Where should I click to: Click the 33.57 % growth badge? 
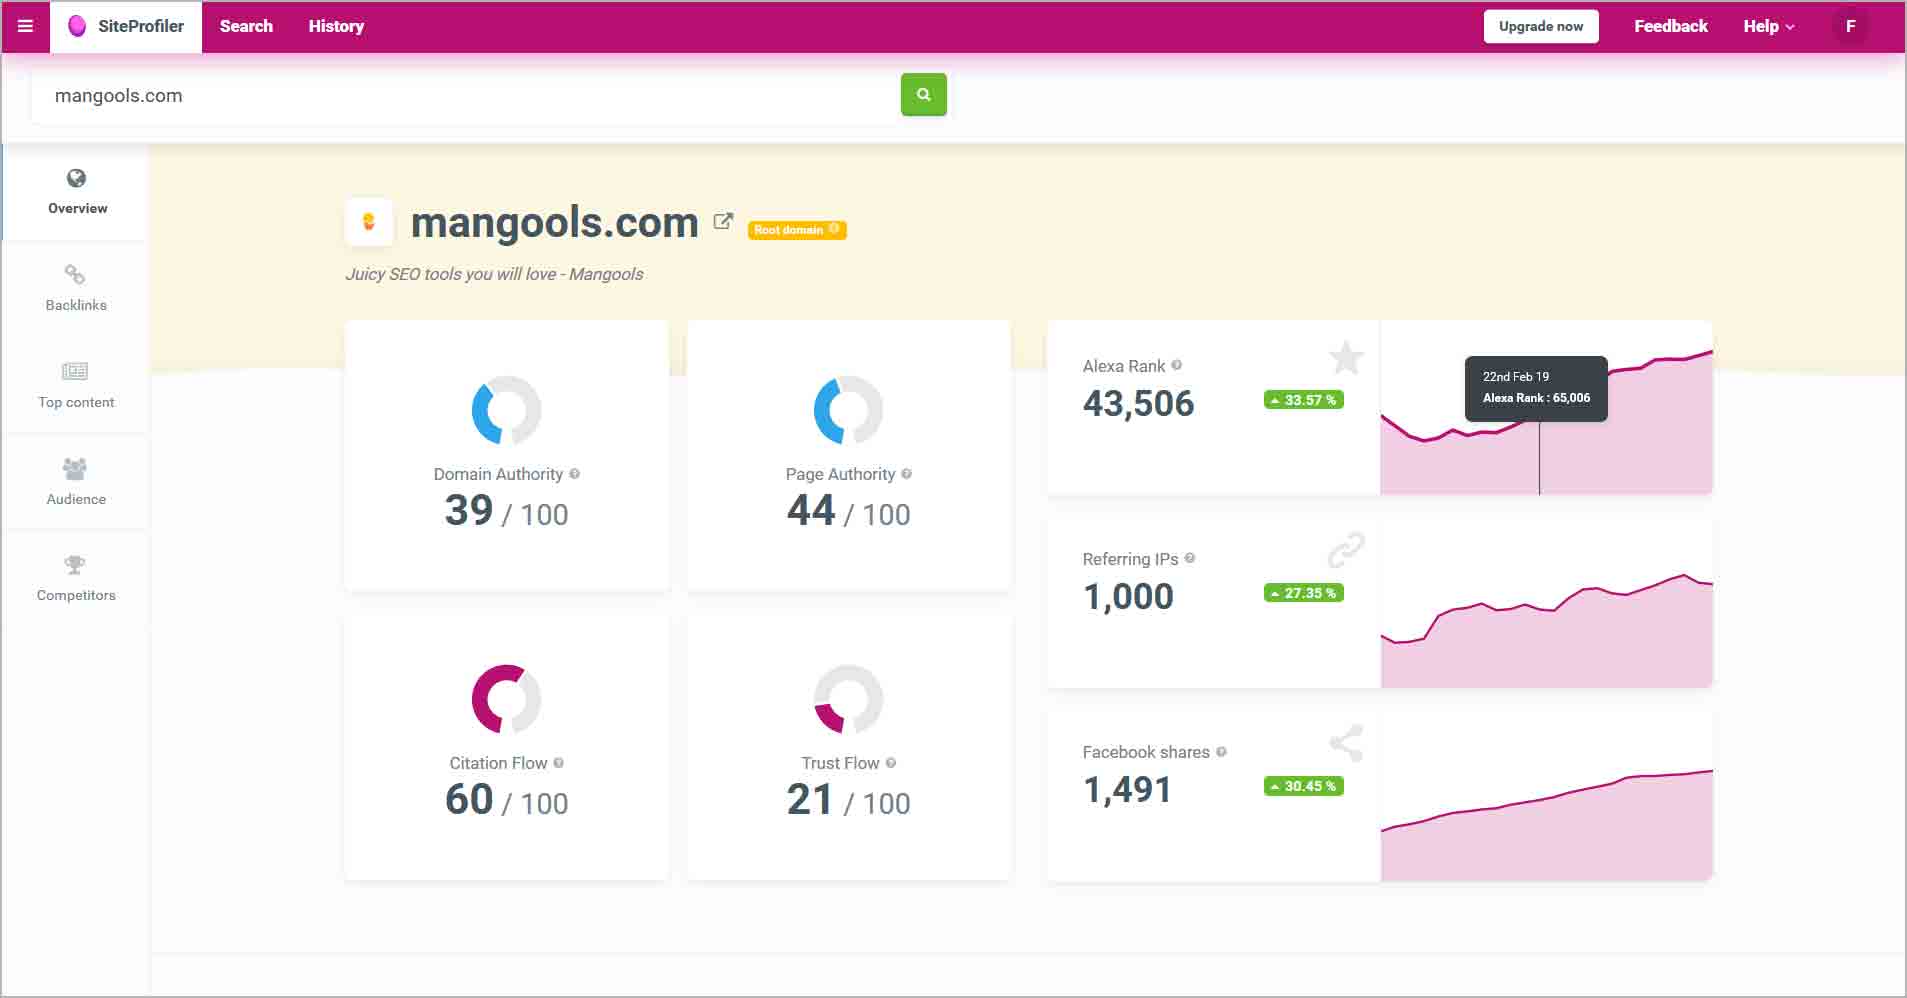(x=1304, y=400)
